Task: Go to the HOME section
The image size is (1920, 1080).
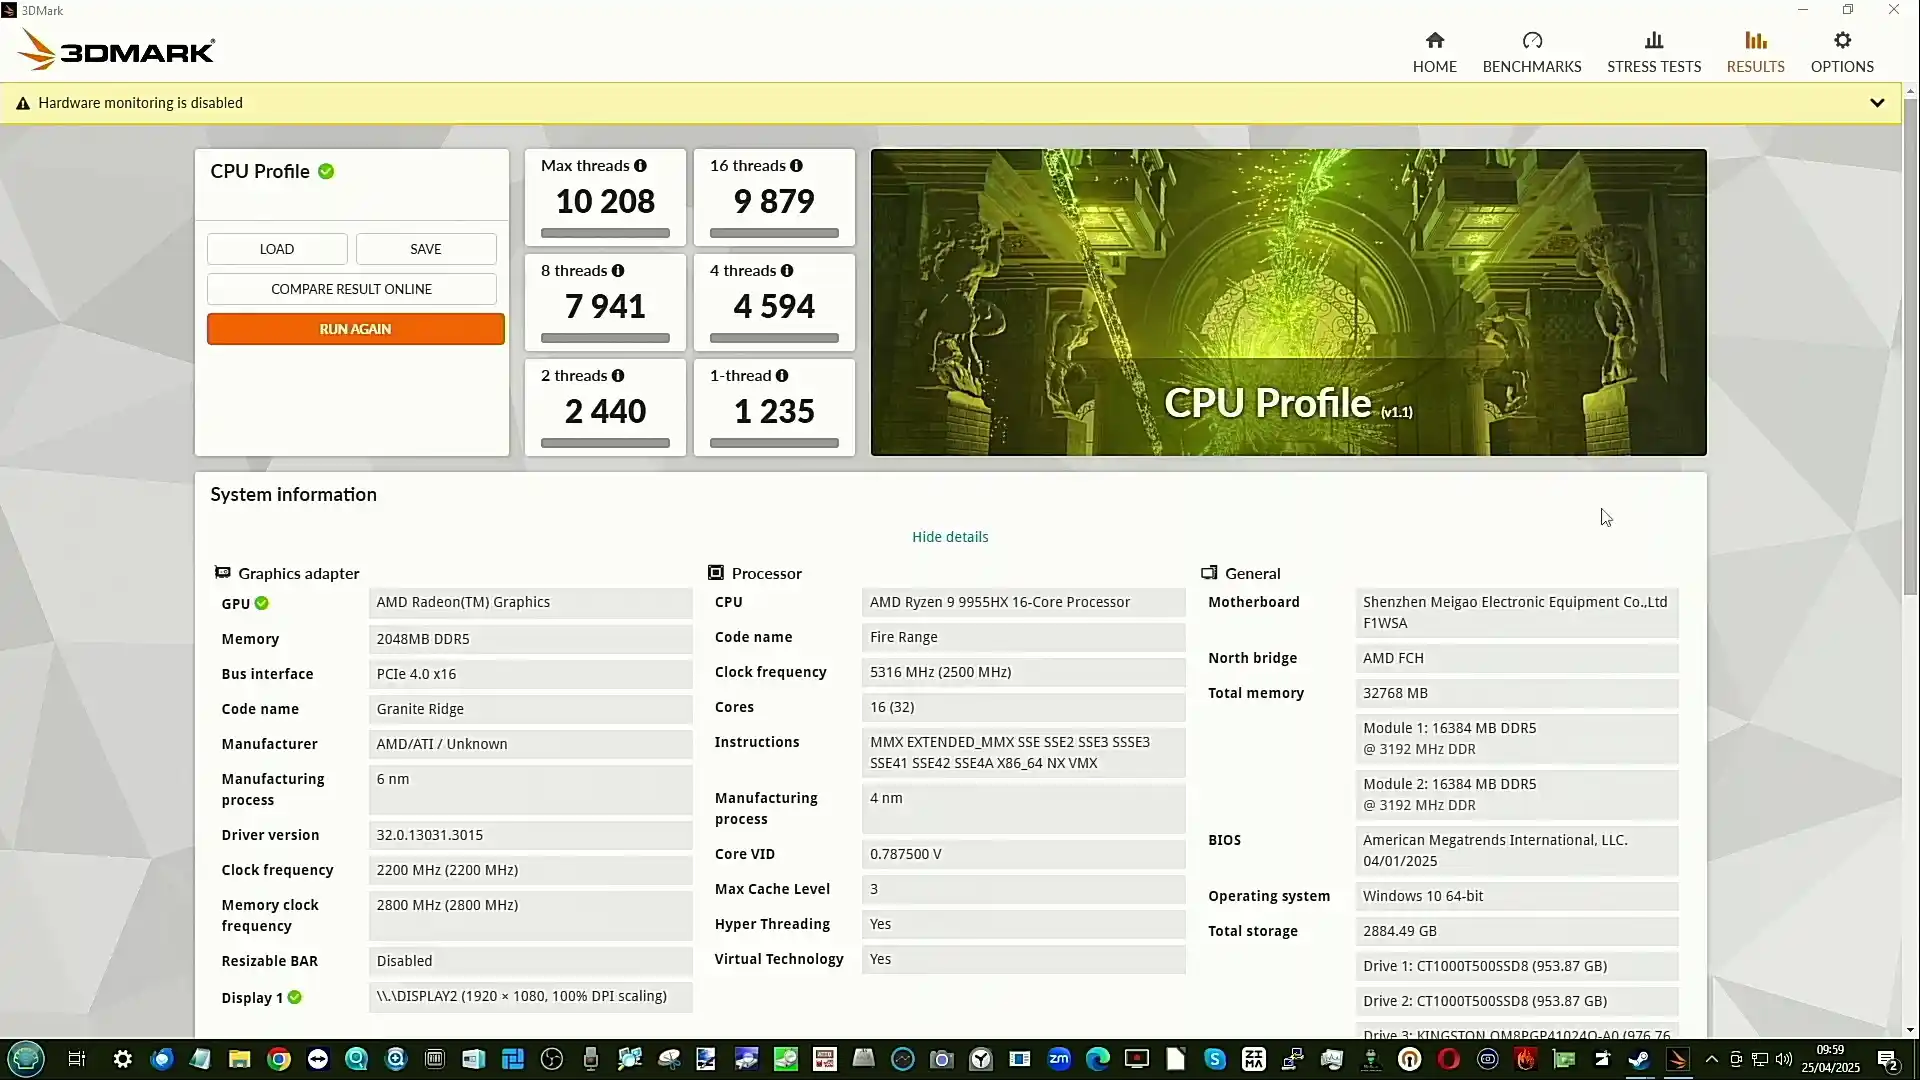Action: [x=1434, y=52]
